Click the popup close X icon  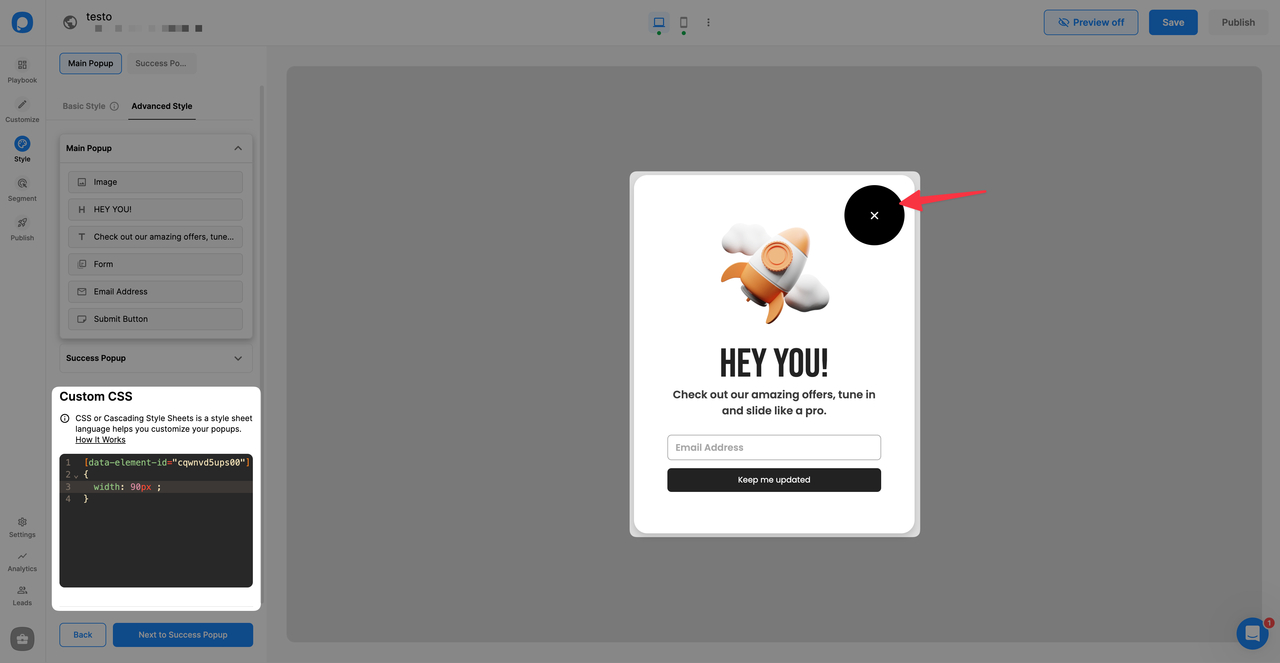(874, 214)
